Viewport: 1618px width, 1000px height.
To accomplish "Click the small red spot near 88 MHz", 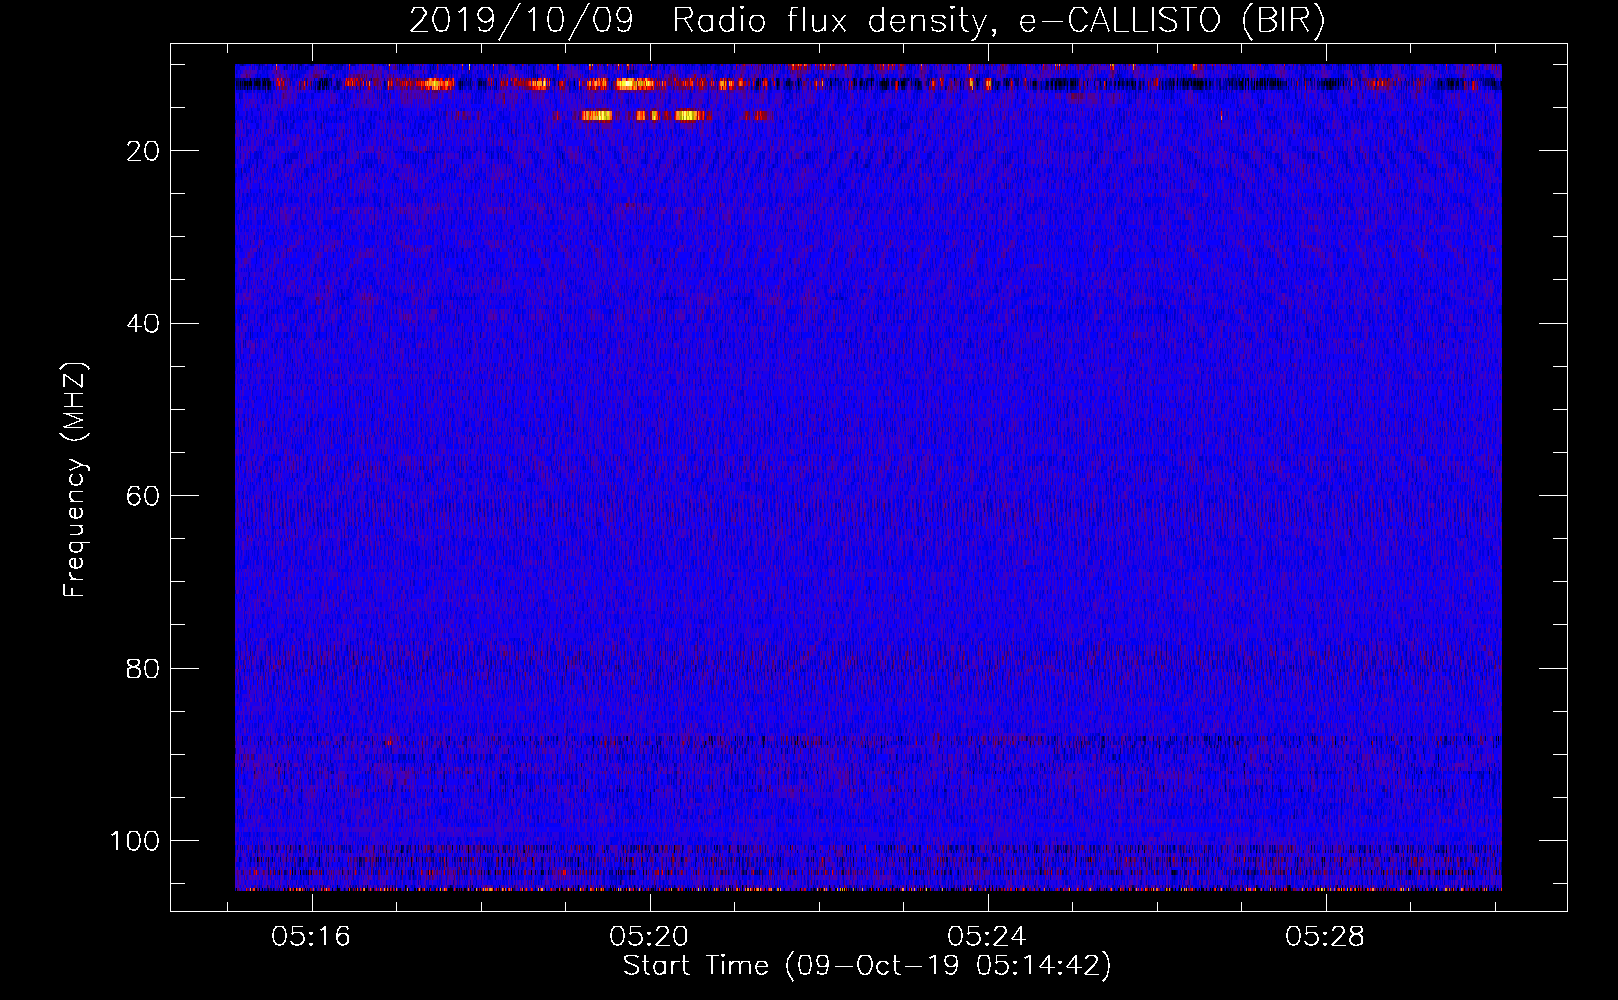I will (x=390, y=741).
